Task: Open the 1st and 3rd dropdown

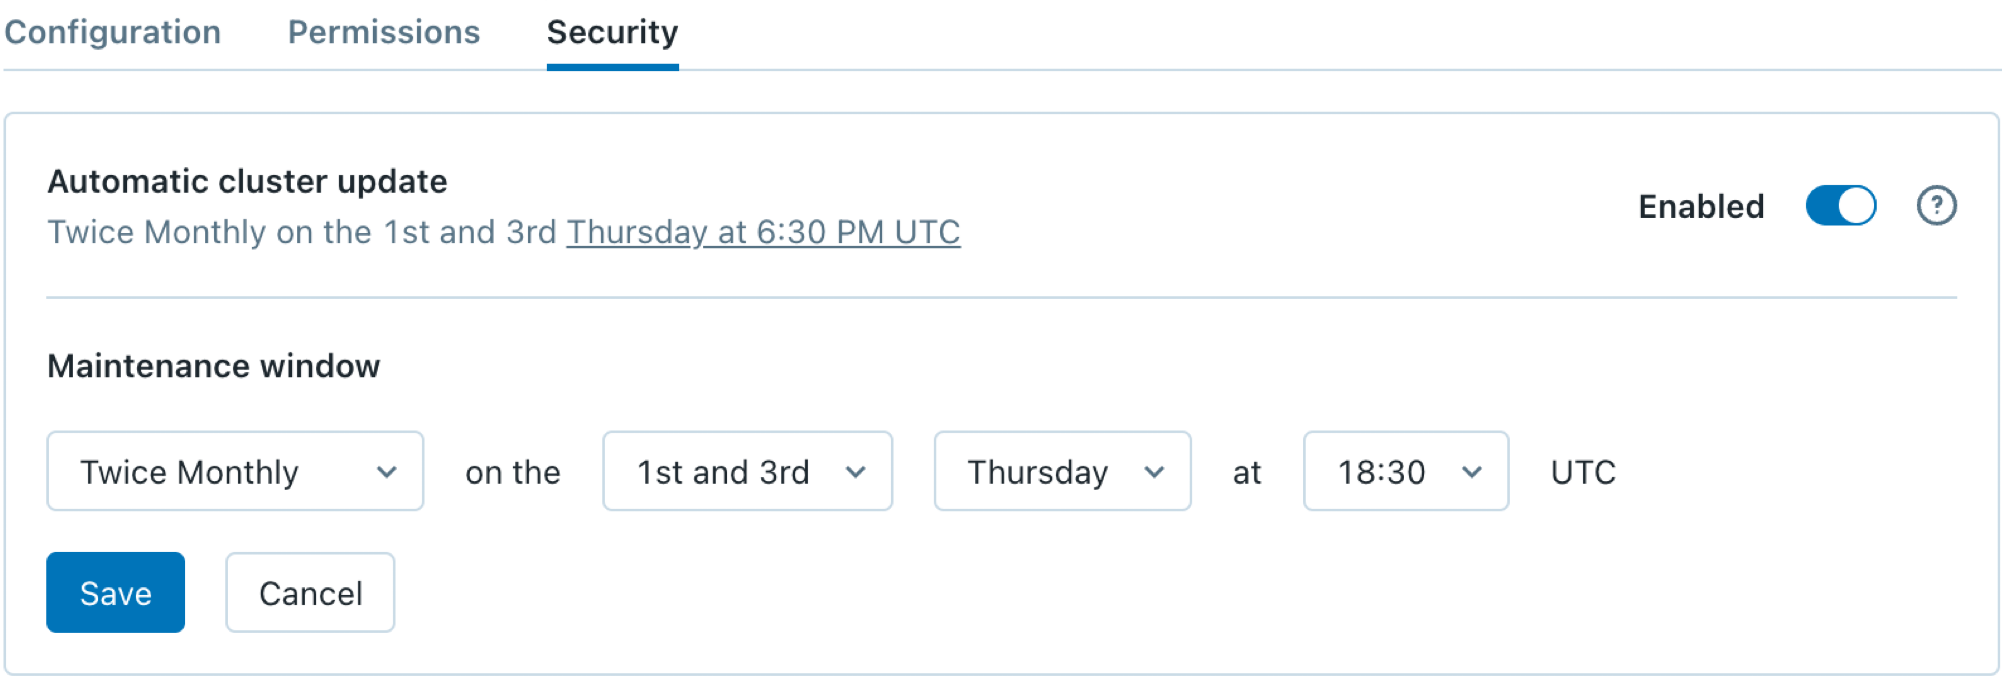Action: [x=746, y=471]
